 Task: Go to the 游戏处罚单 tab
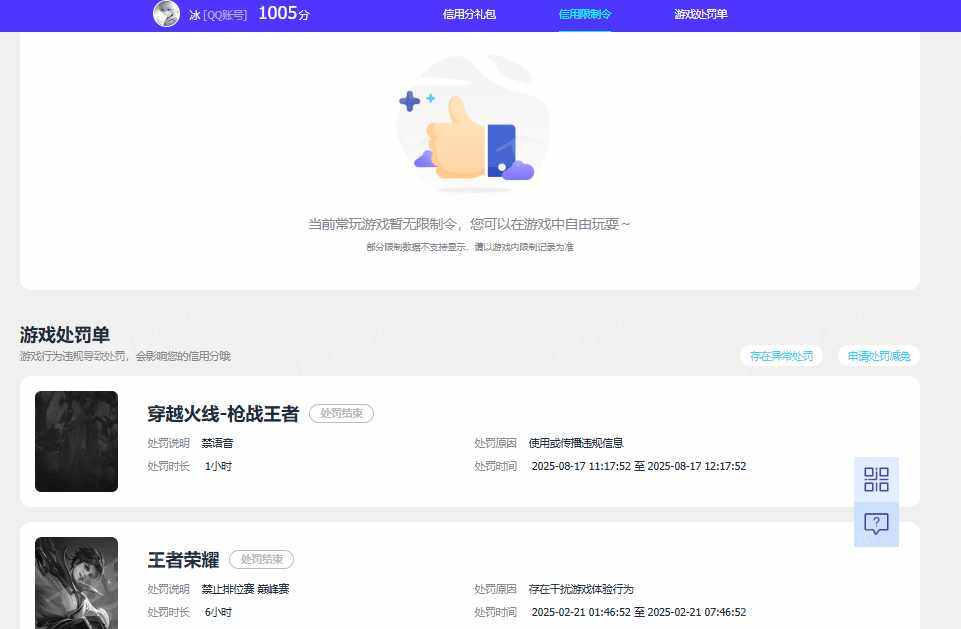pos(701,14)
